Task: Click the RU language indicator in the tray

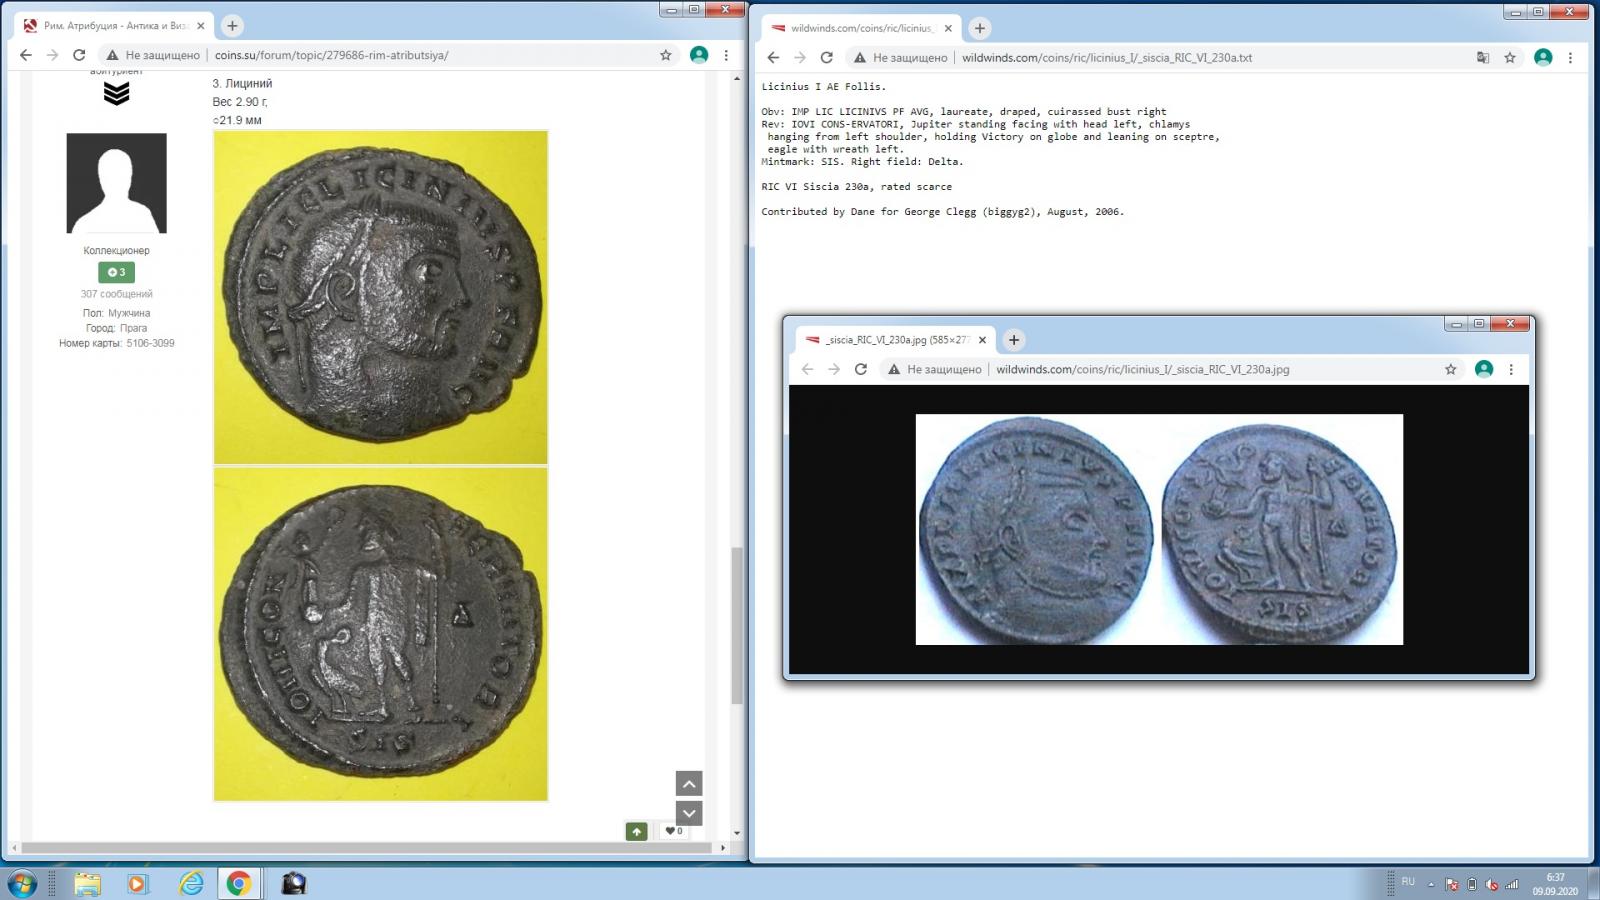Action: 1408,882
